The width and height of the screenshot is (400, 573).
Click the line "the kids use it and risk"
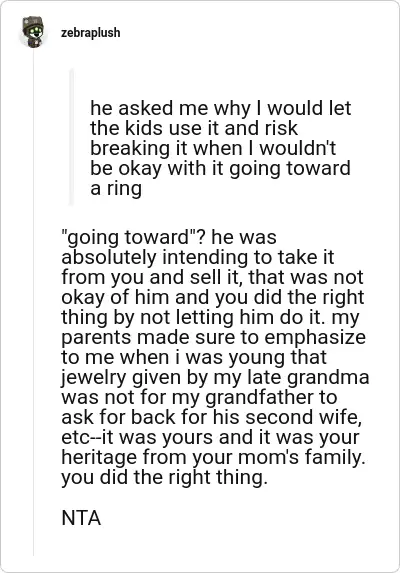coord(194,128)
